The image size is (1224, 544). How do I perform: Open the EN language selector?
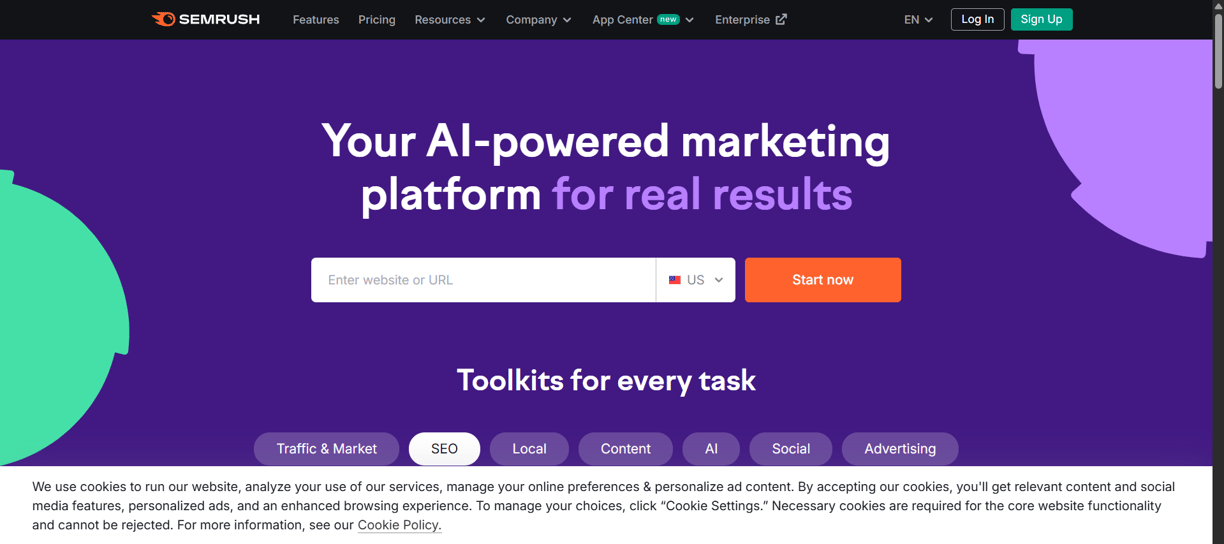tap(918, 19)
